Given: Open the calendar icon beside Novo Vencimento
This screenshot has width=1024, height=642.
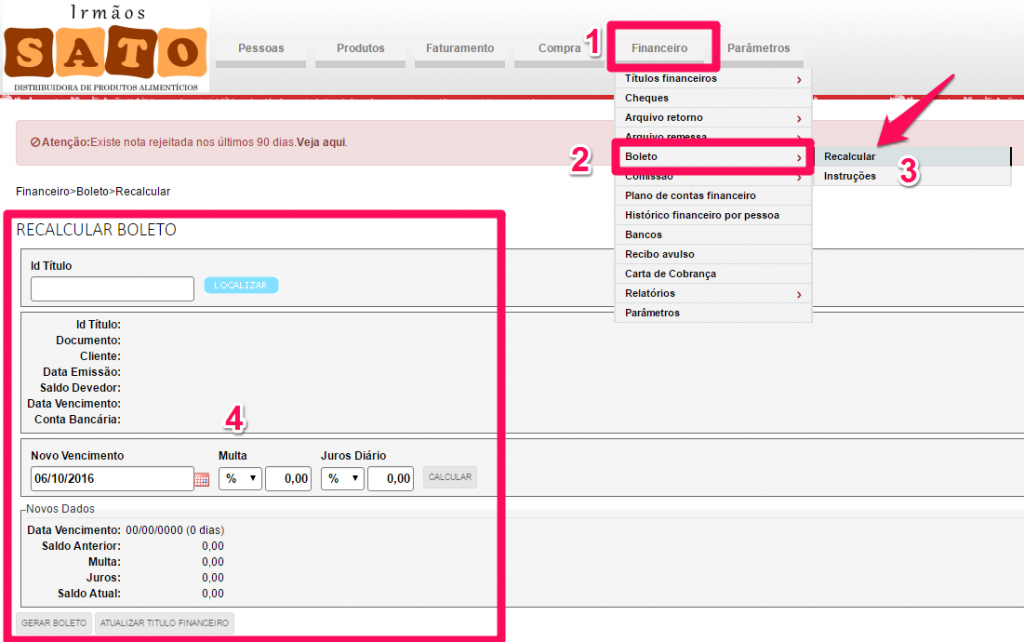Looking at the screenshot, I should pos(202,480).
